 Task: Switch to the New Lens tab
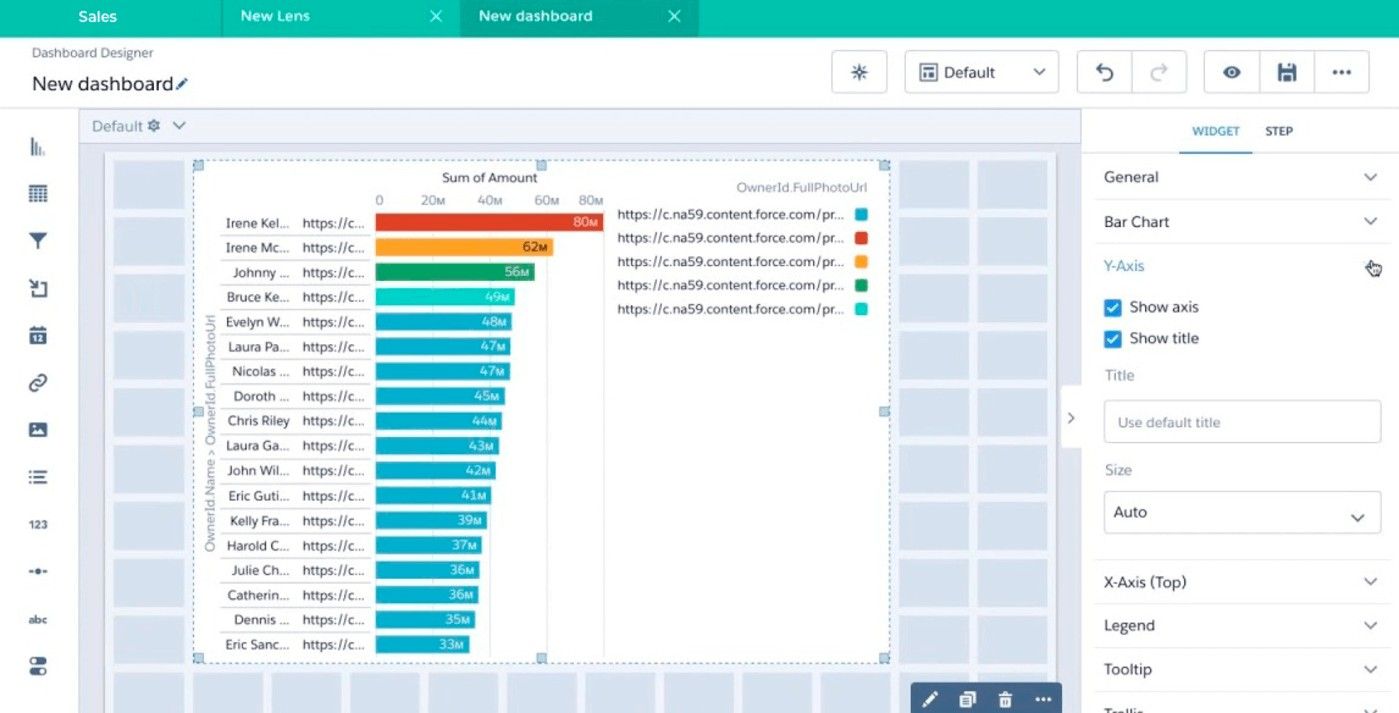pos(275,16)
